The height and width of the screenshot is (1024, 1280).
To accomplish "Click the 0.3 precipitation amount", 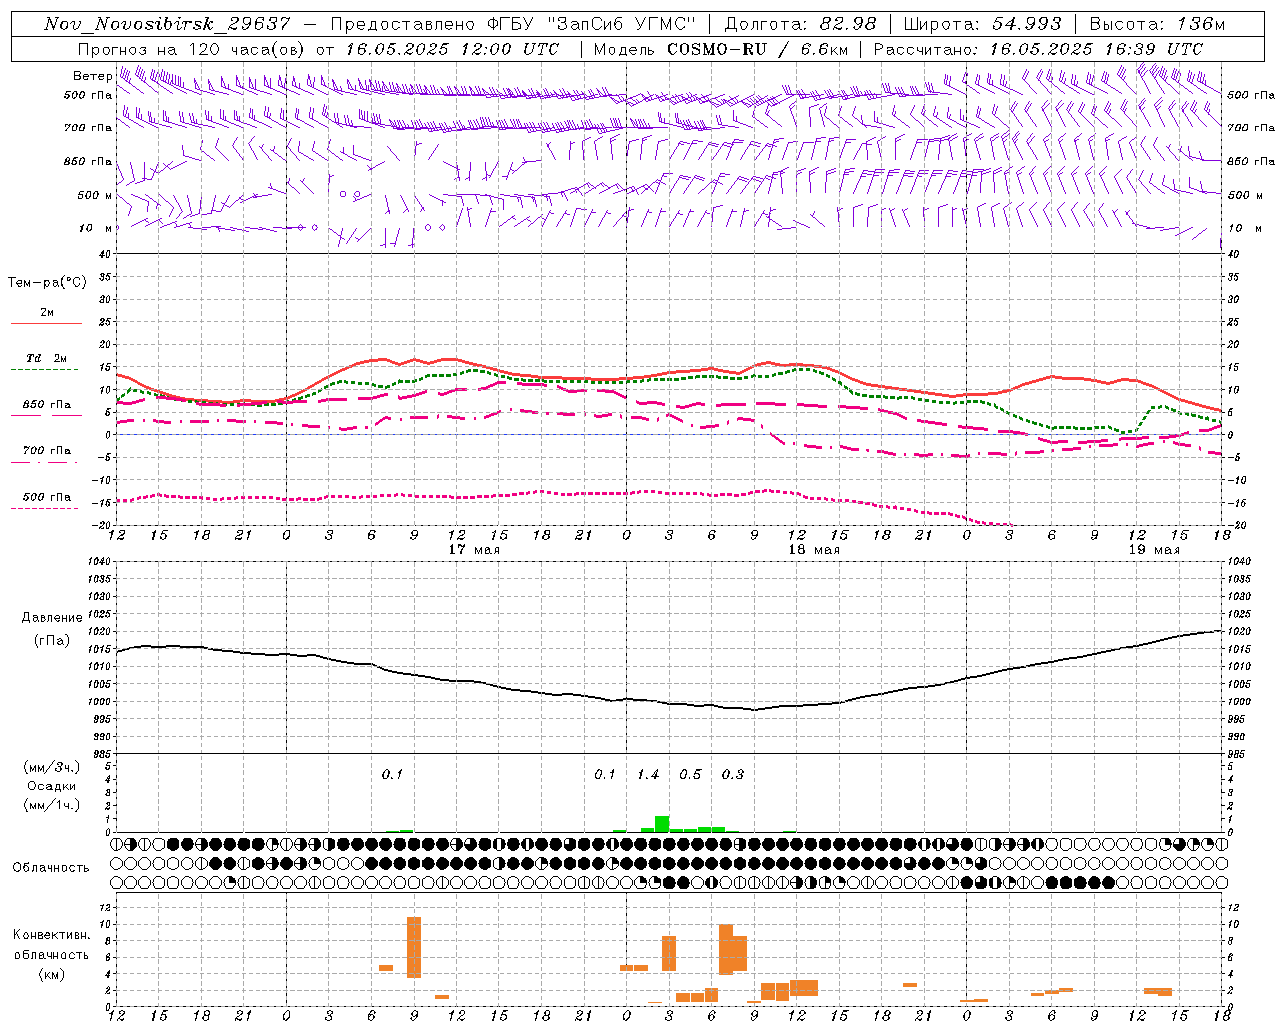I will tap(733, 775).
